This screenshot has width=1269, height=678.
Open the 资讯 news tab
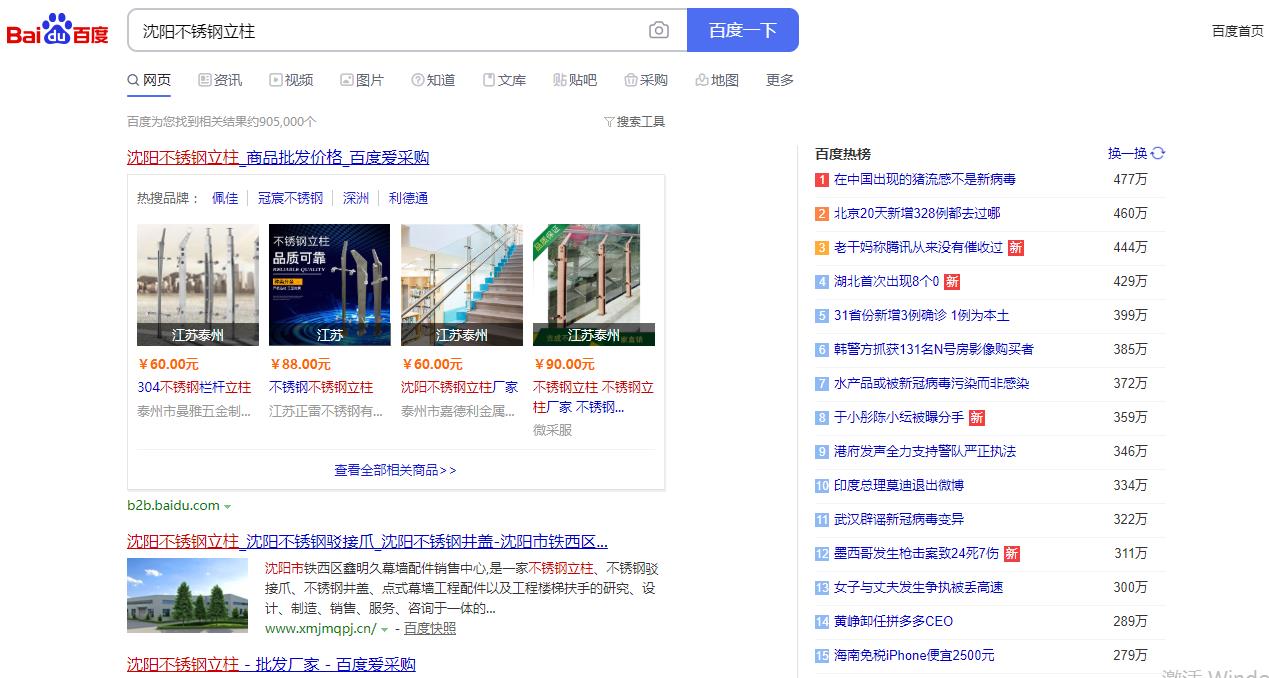(220, 80)
